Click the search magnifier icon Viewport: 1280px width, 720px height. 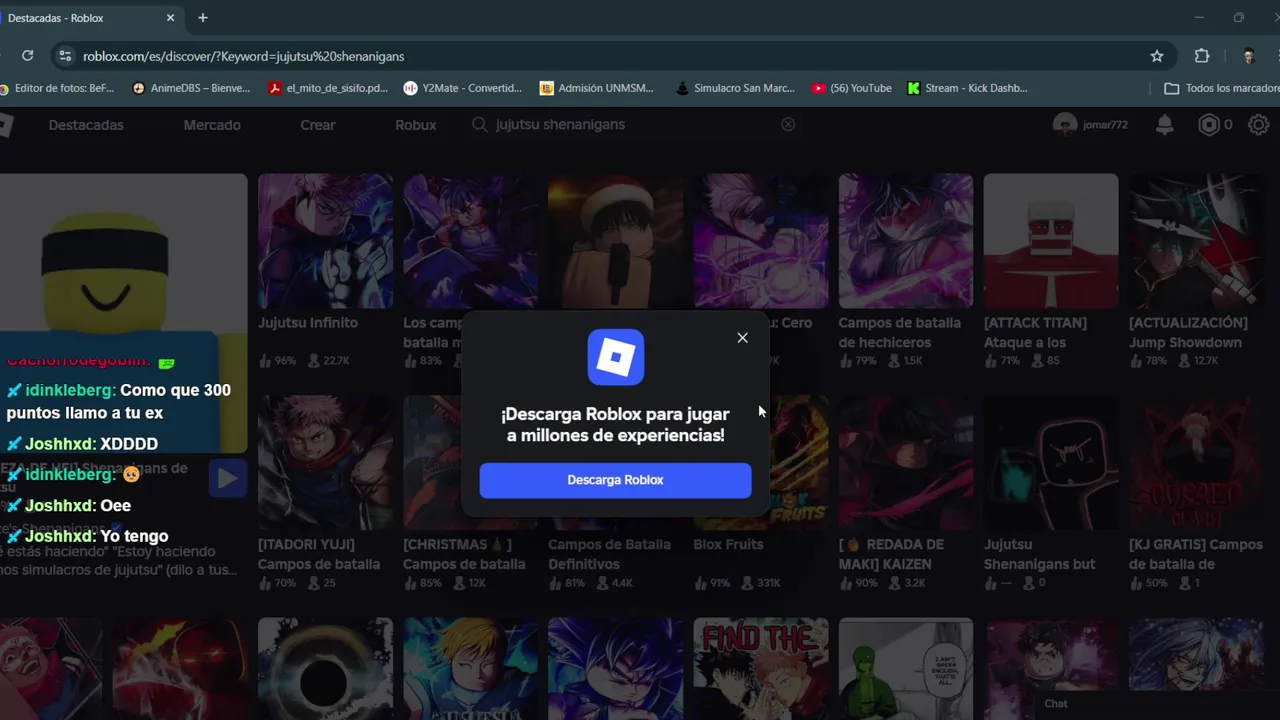click(480, 125)
